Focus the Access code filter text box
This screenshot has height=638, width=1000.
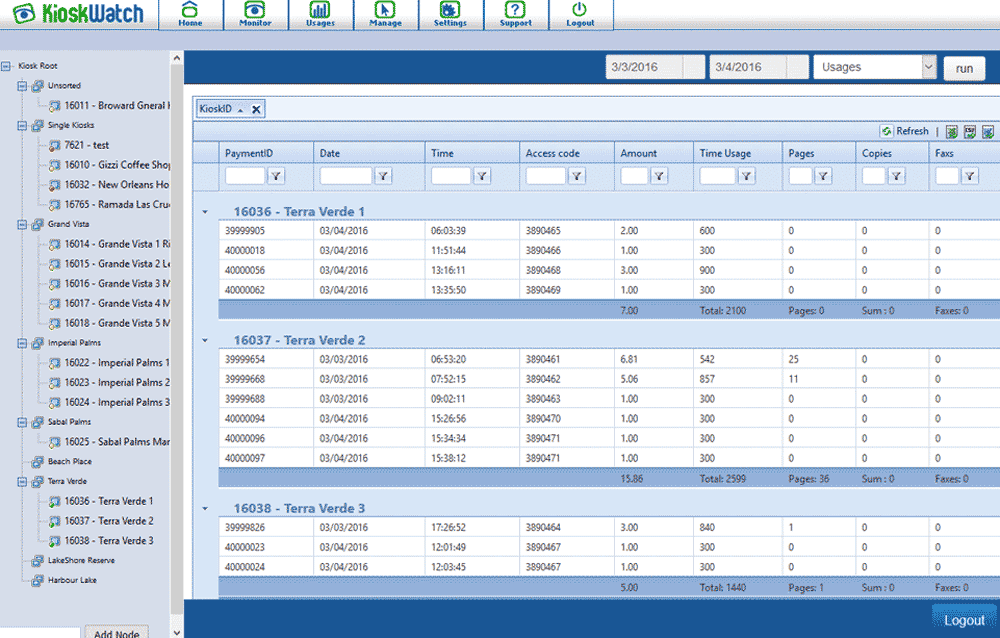coord(546,176)
